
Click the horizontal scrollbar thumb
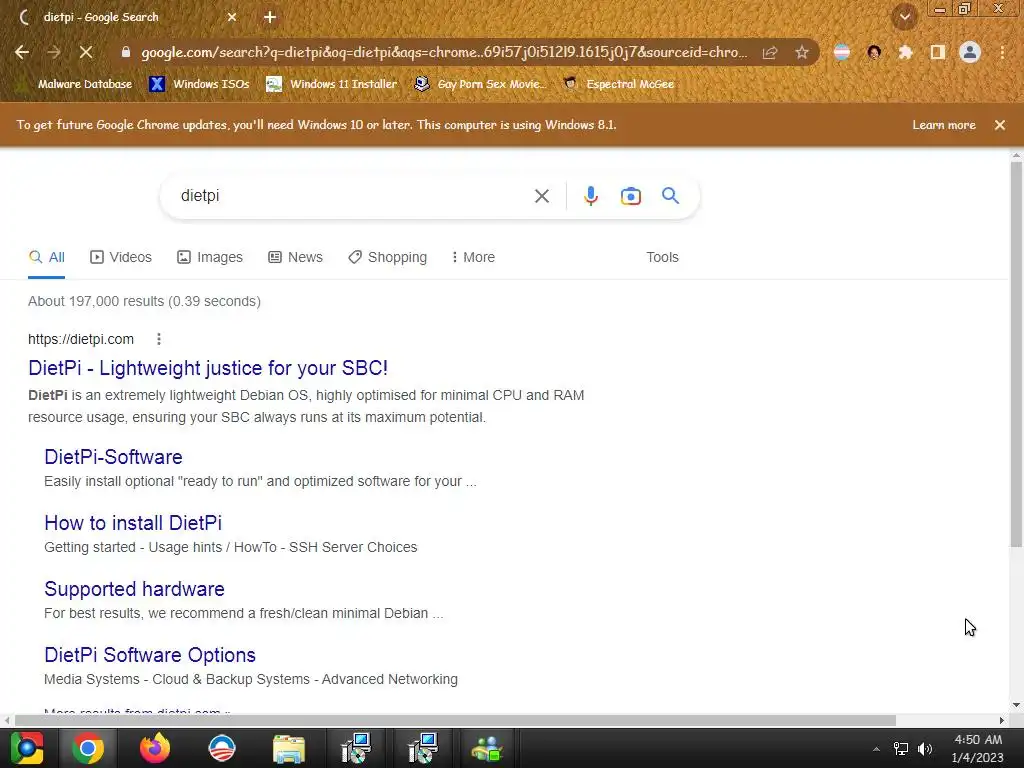coord(455,720)
